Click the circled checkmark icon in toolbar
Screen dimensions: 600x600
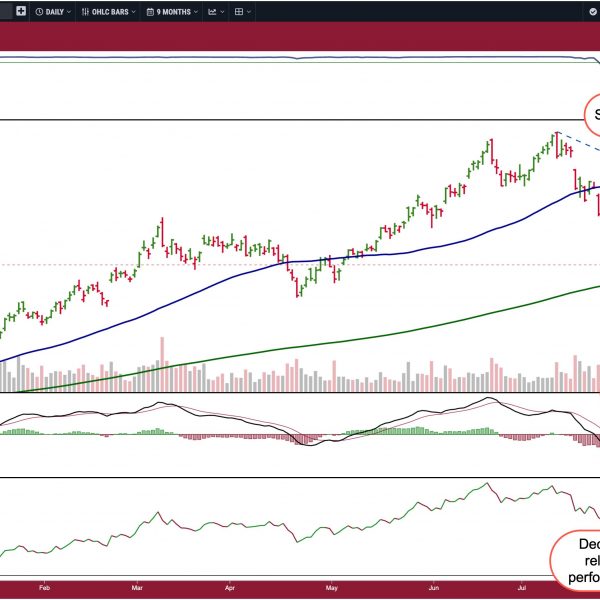[593, 12]
